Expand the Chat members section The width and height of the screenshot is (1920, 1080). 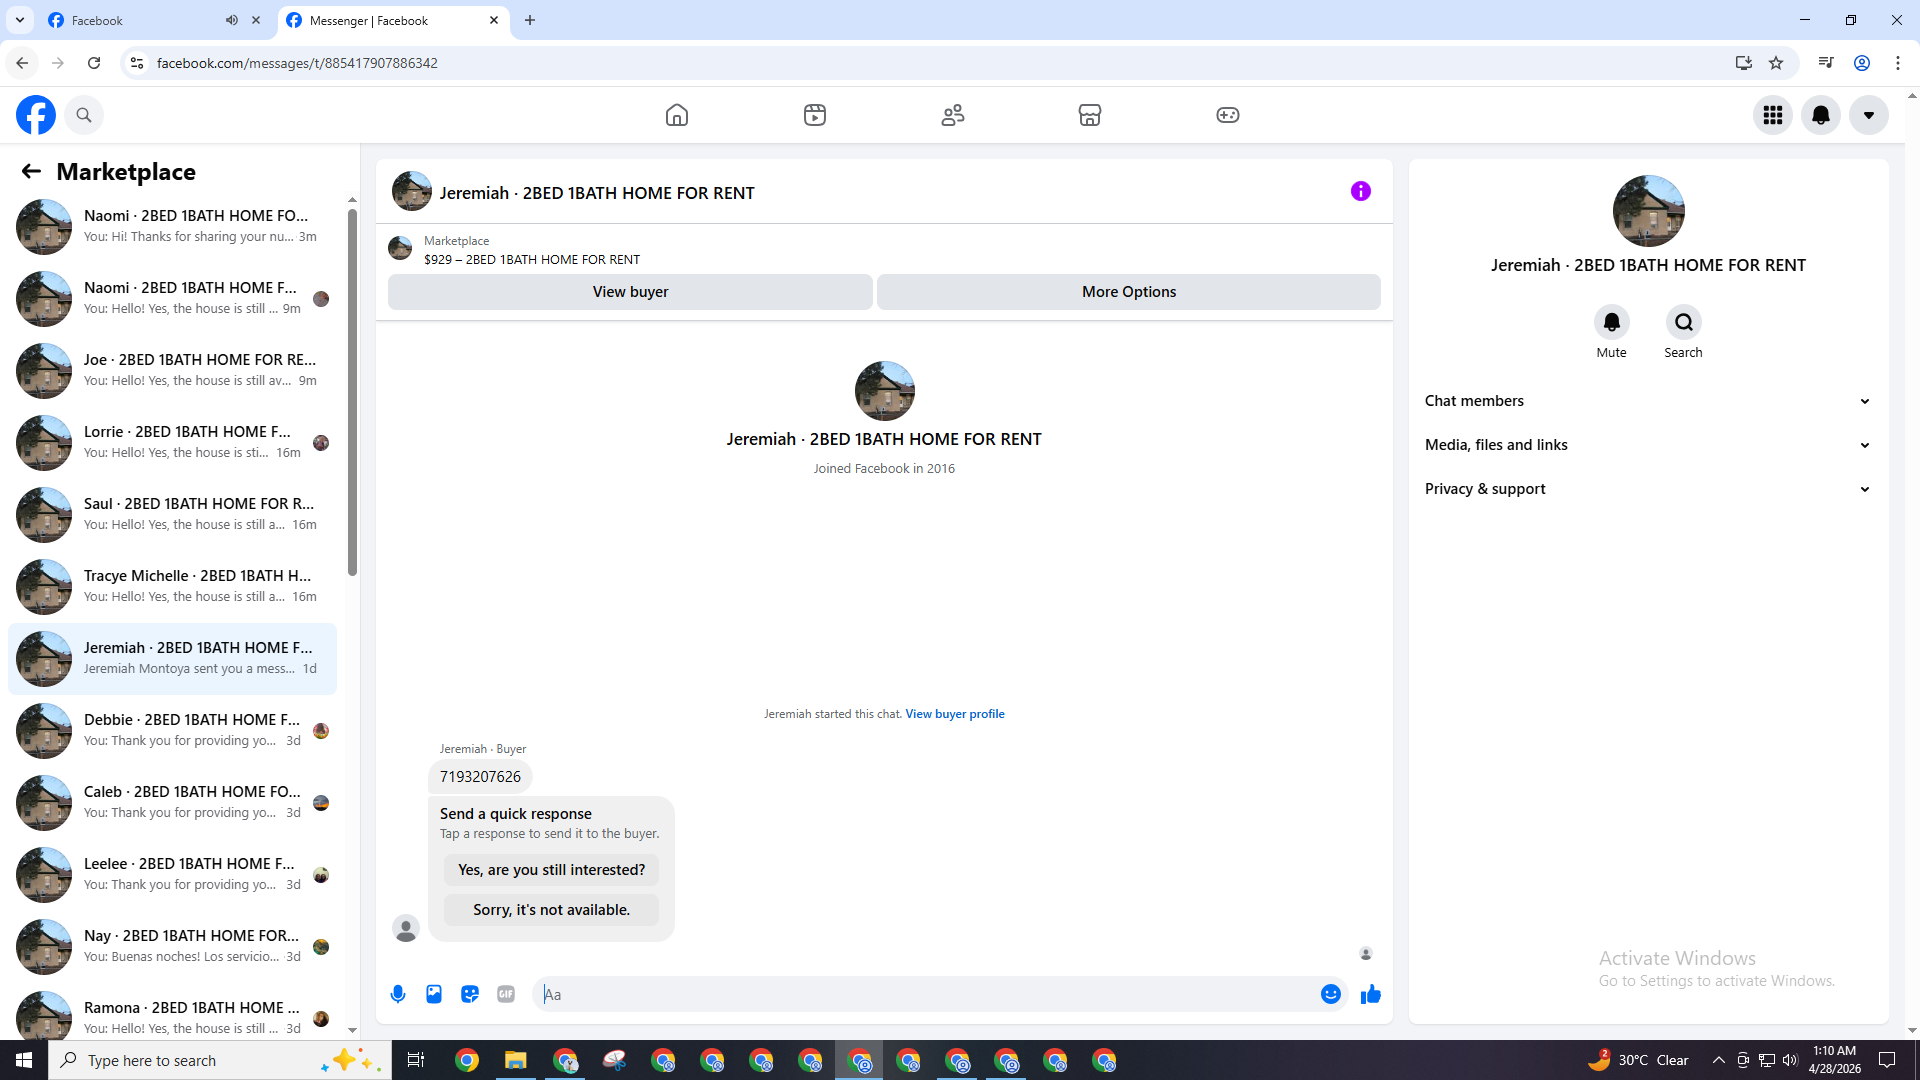(1648, 401)
